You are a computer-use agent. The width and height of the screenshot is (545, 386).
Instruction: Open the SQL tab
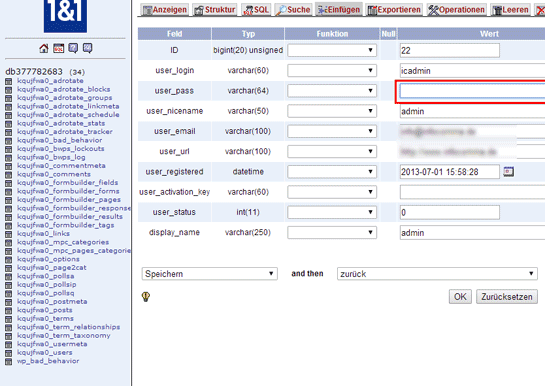click(256, 10)
